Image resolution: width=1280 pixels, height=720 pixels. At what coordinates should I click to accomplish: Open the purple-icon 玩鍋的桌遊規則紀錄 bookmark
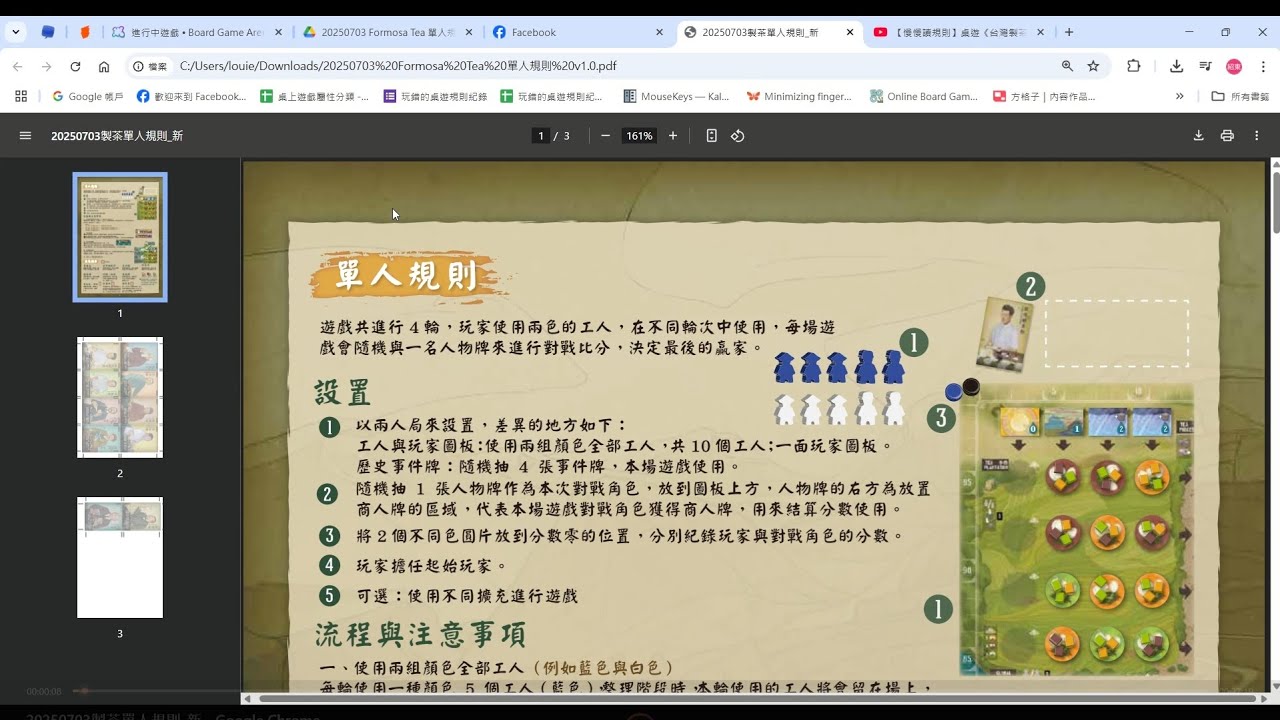[436, 96]
